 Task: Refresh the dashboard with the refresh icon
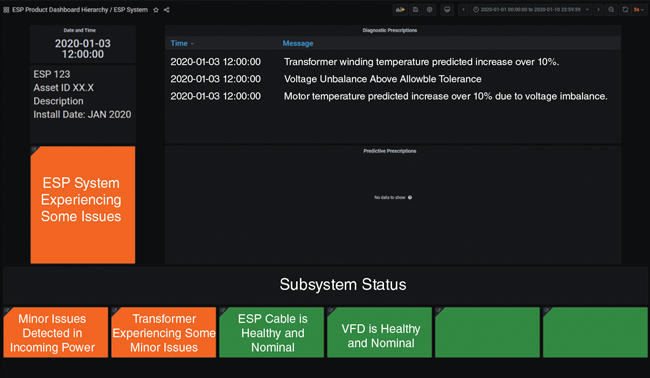click(x=625, y=10)
